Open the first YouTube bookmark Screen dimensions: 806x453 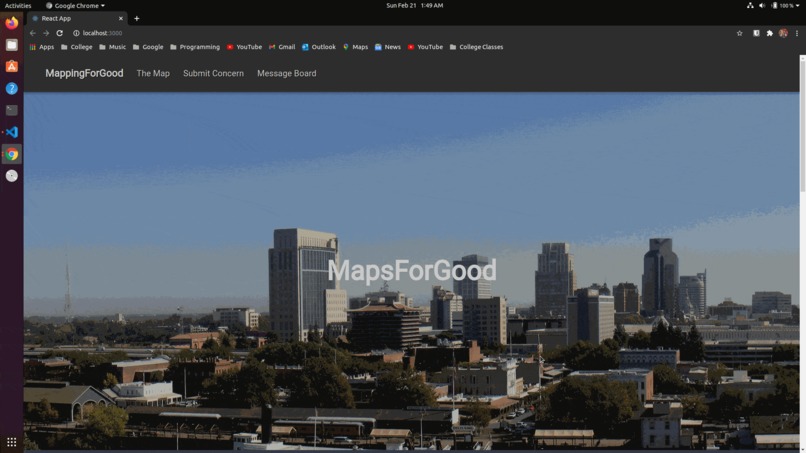244,47
